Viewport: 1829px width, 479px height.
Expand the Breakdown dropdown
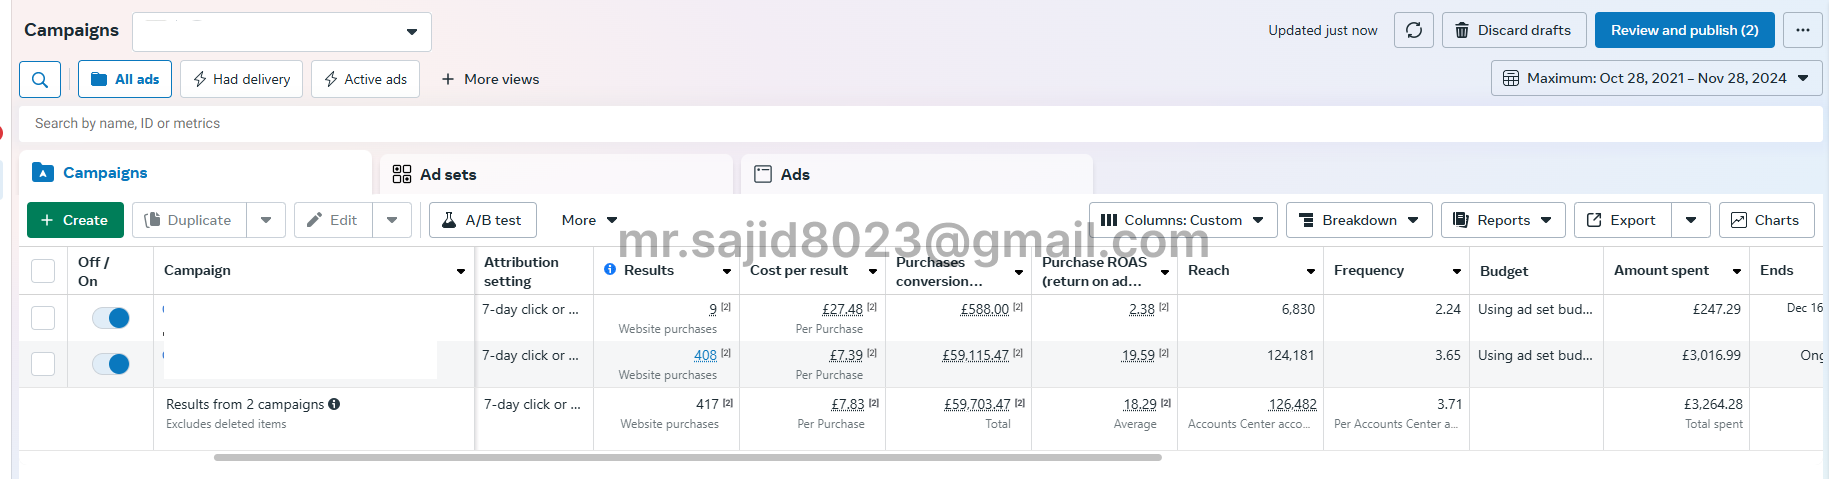(1359, 220)
